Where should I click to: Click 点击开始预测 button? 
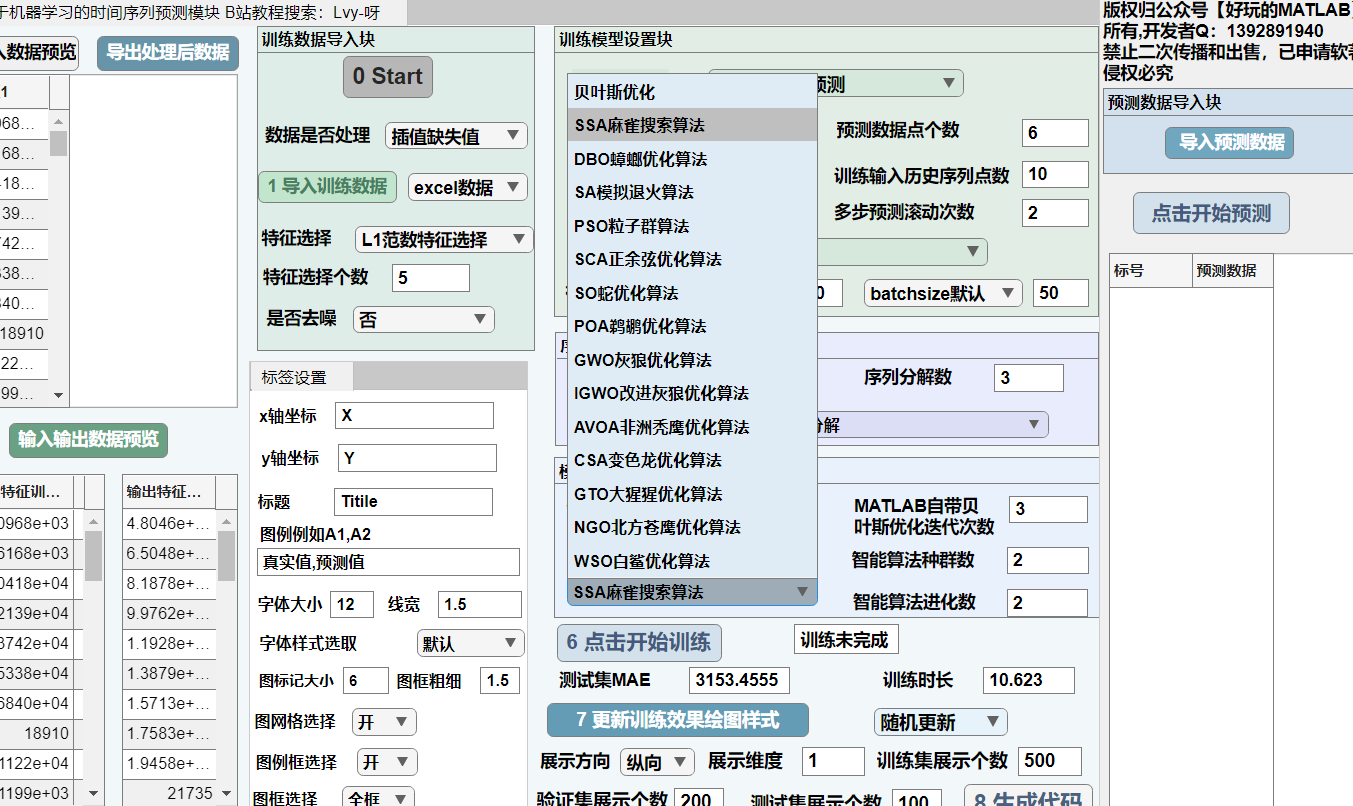click(1210, 214)
